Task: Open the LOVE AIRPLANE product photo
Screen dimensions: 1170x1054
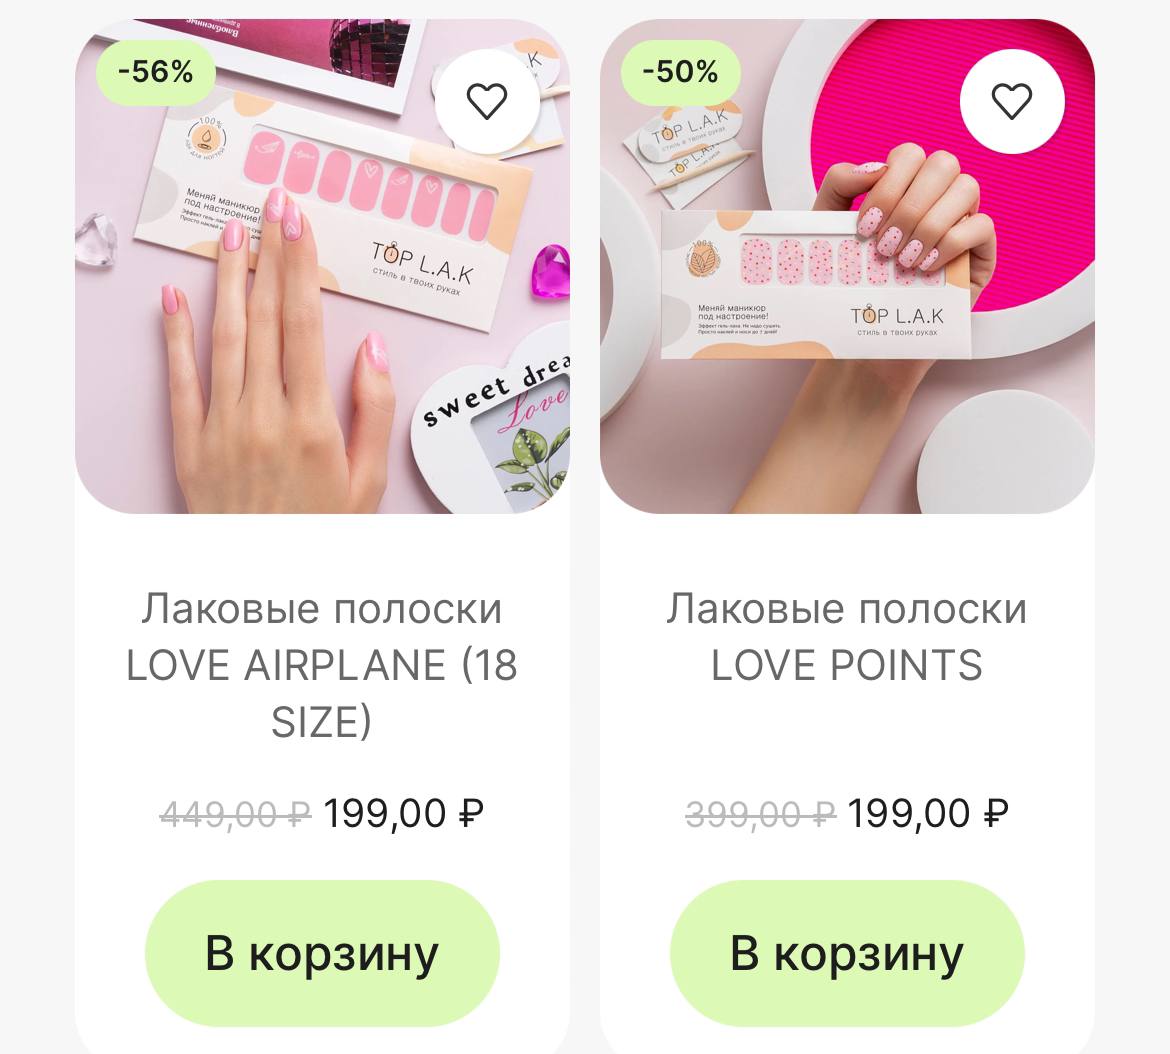Action: coord(322,266)
